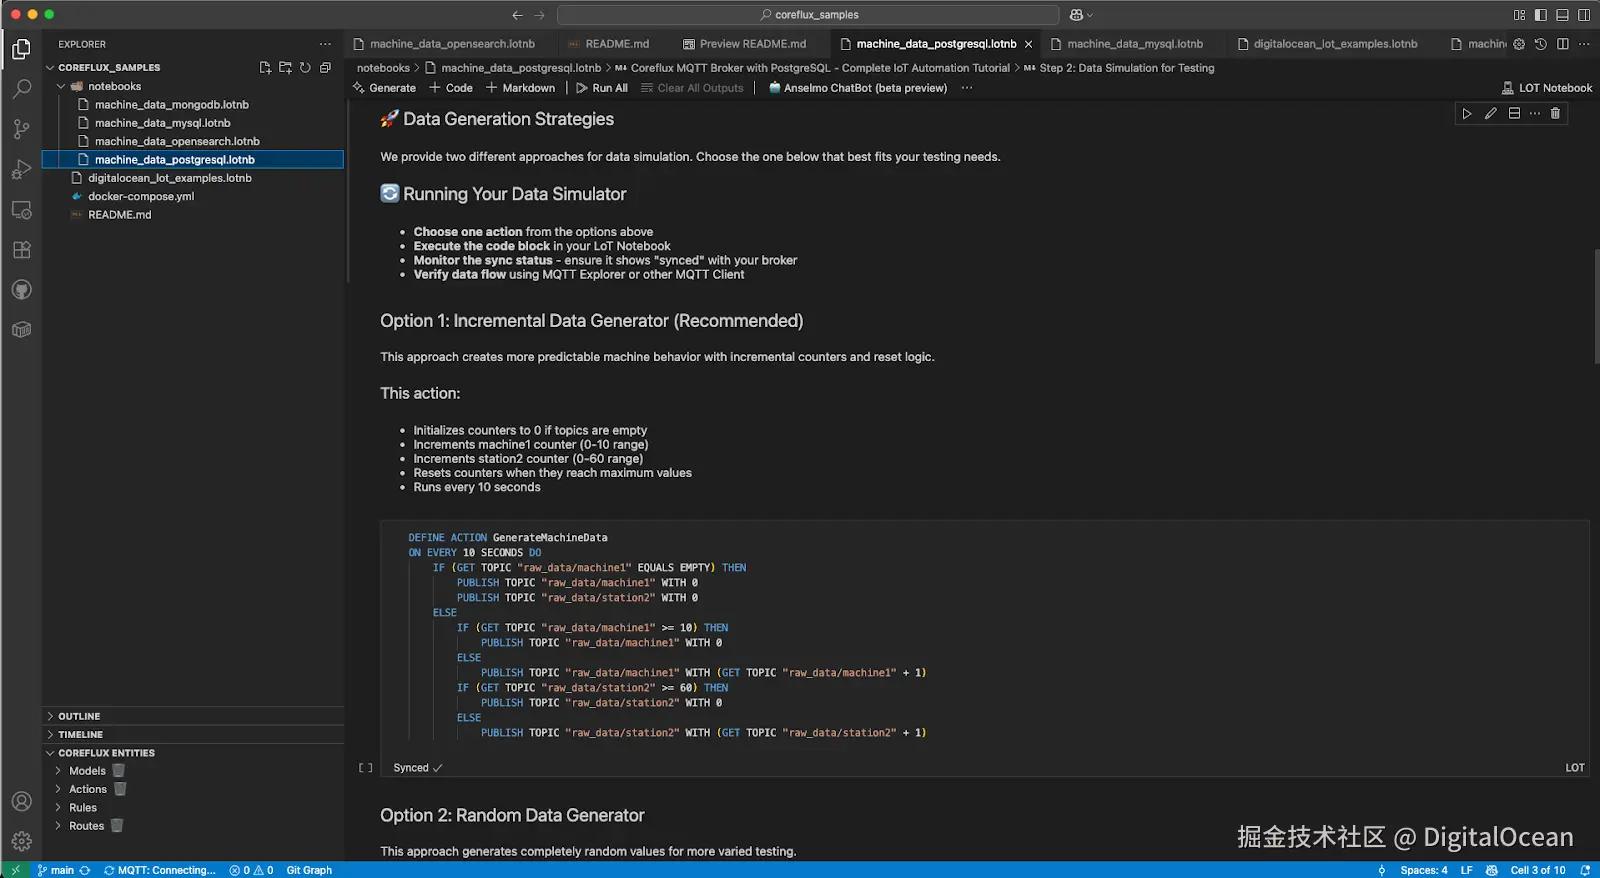Create a new file in COREFLUX_SAMPLES
The image size is (1600, 878).
click(x=265, y=68)
